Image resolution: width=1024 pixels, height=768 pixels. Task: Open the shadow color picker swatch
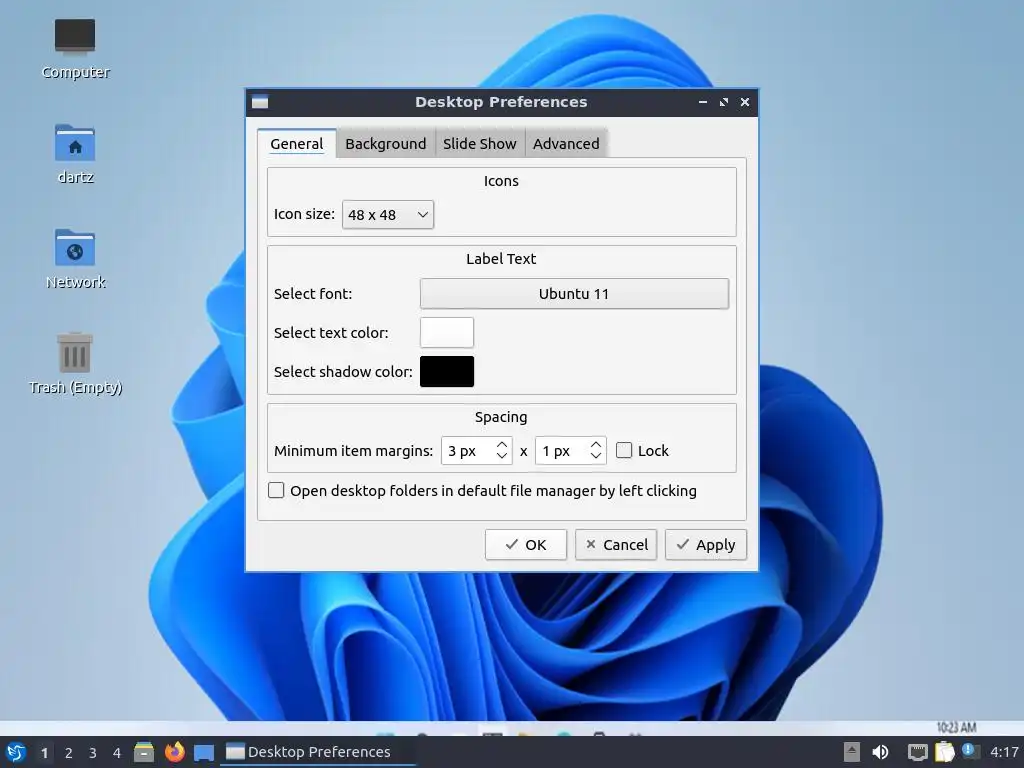(x=447, y=372)
